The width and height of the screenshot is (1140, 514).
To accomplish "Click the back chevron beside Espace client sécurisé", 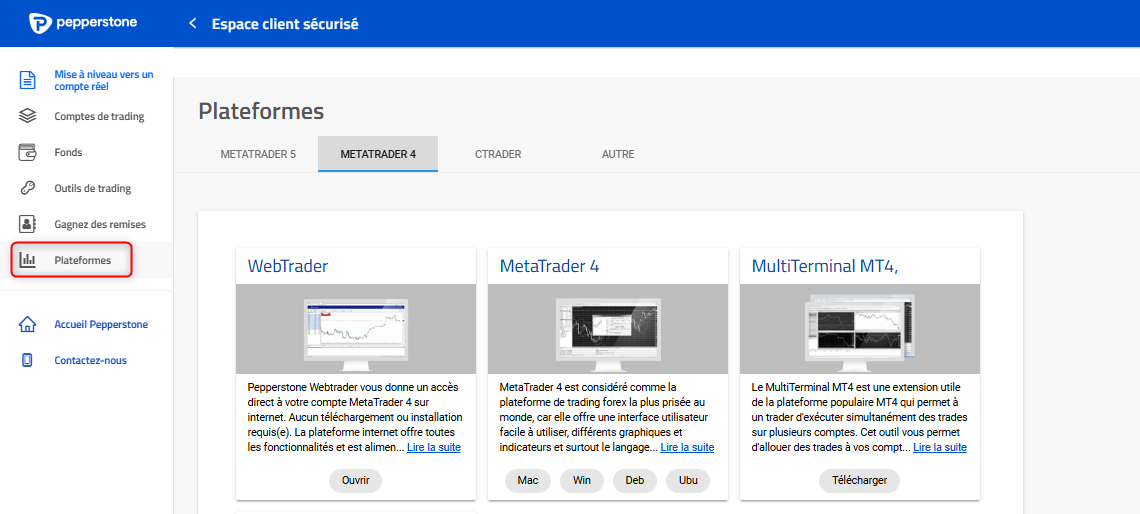I will [x=193, y=23].
